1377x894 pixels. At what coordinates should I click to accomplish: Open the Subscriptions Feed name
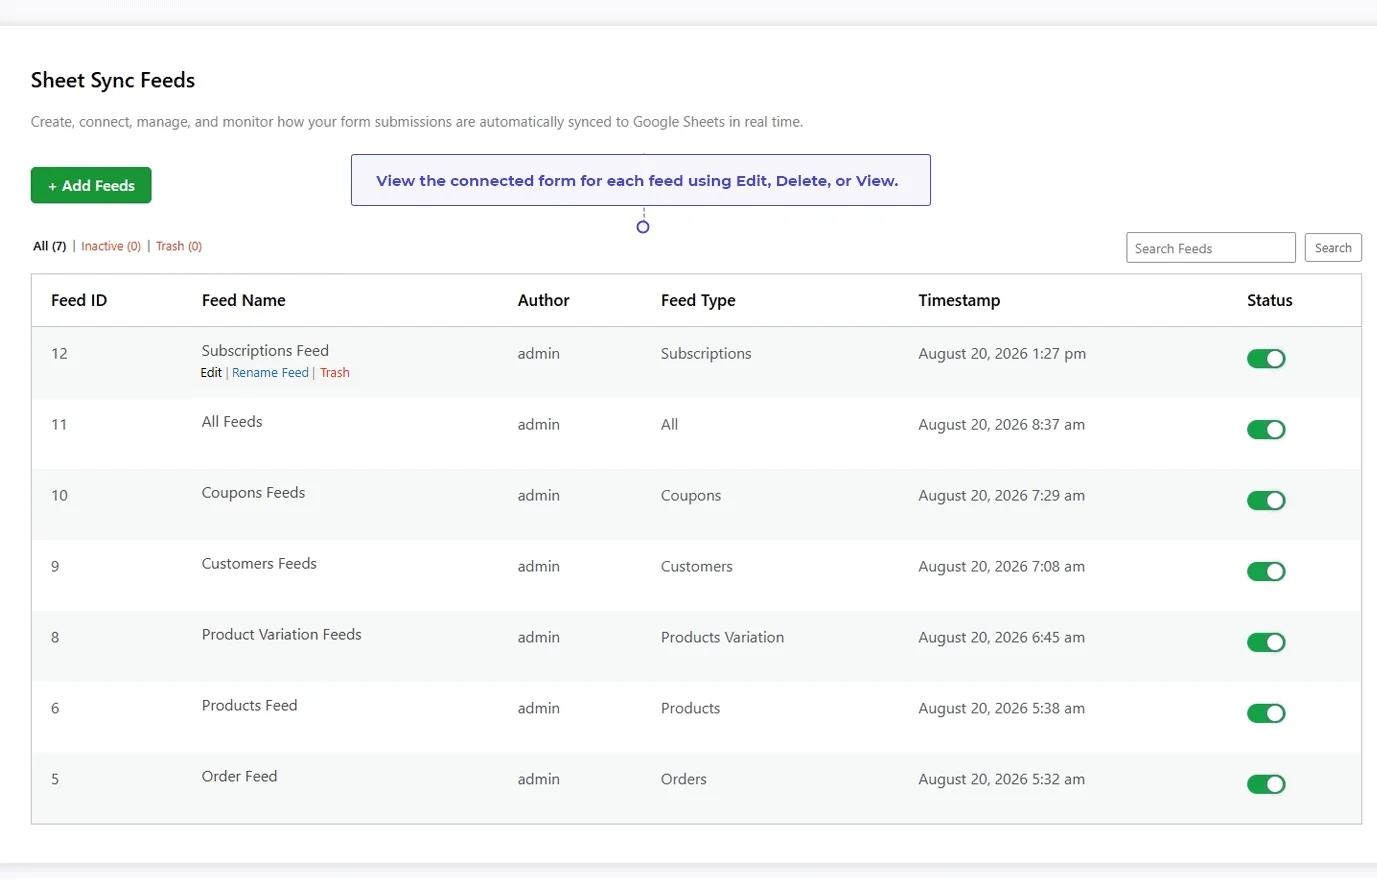pos(265,351)
